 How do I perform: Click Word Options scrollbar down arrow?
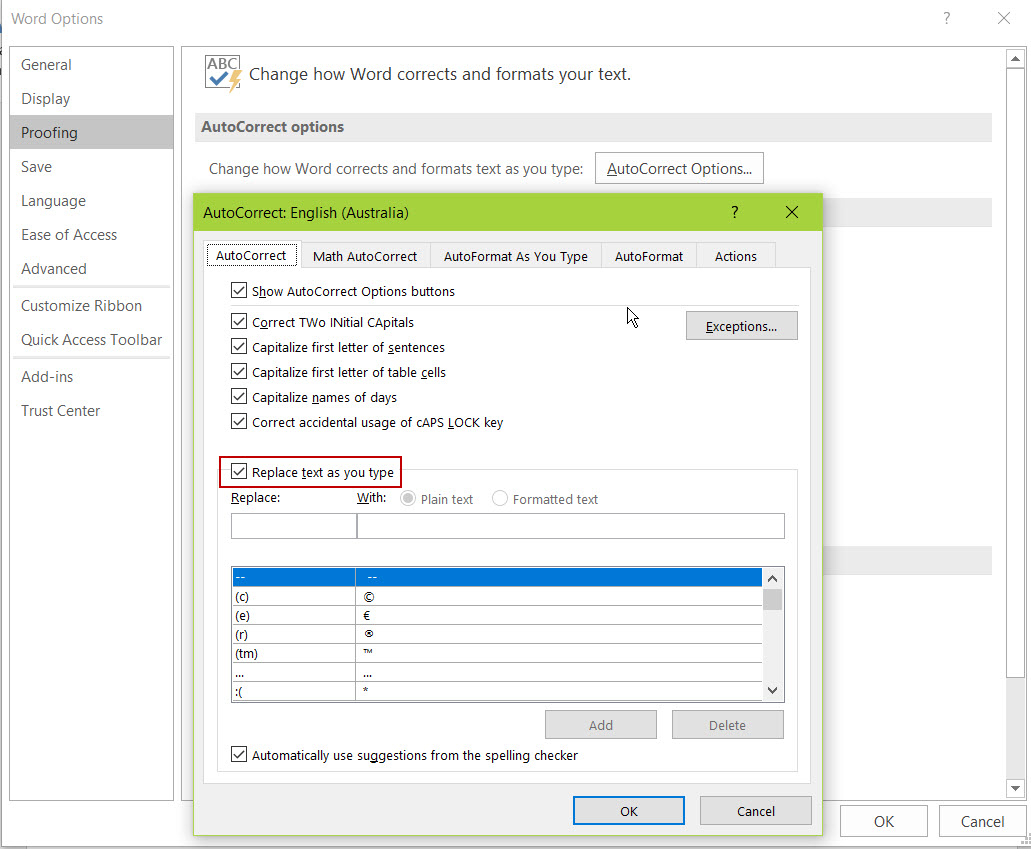coord(1015,788)
